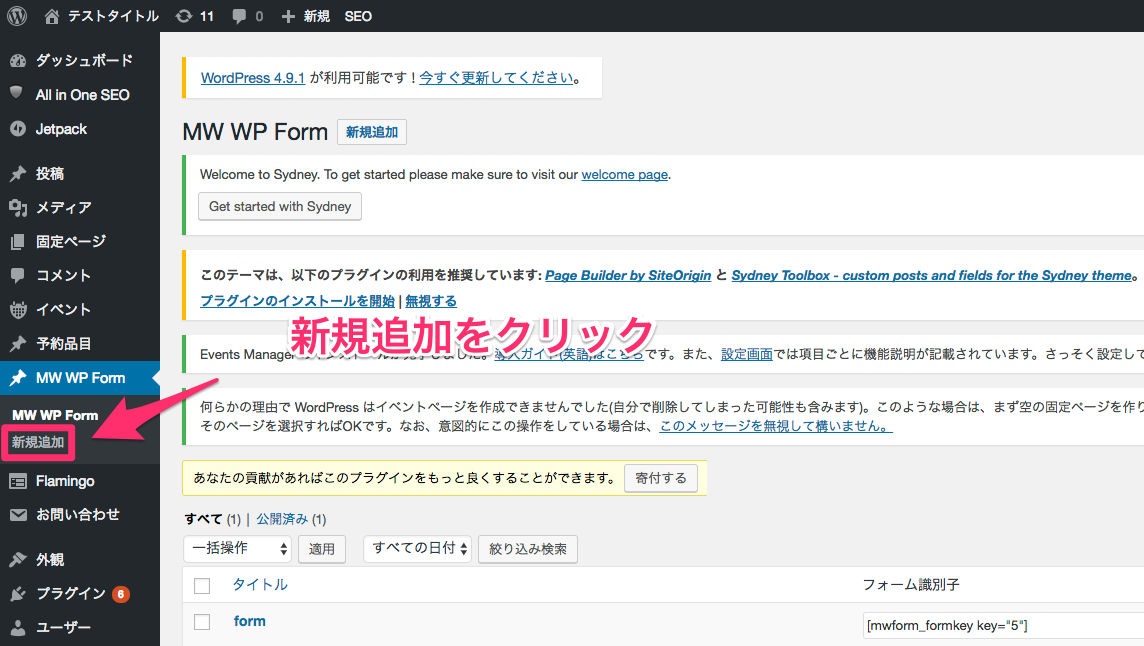
Task: Click the updates refresh icon
Action: [x=185, y=16]
